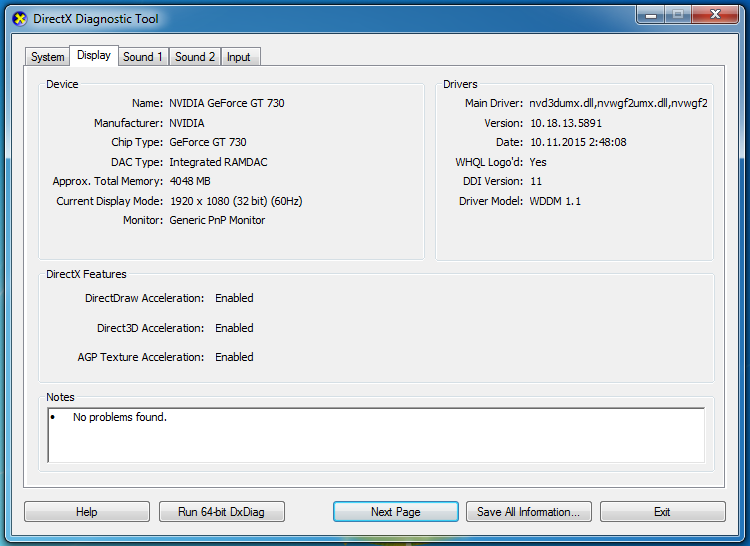Click the 'DirectX Diagnostic Tool' window title
Viewport: 750px width, 546px height.
96,19
